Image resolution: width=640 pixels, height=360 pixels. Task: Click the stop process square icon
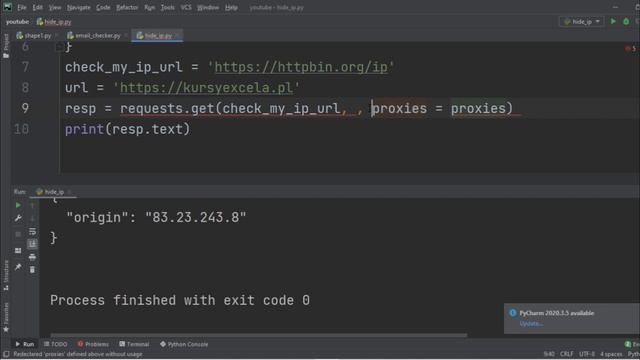18,234
